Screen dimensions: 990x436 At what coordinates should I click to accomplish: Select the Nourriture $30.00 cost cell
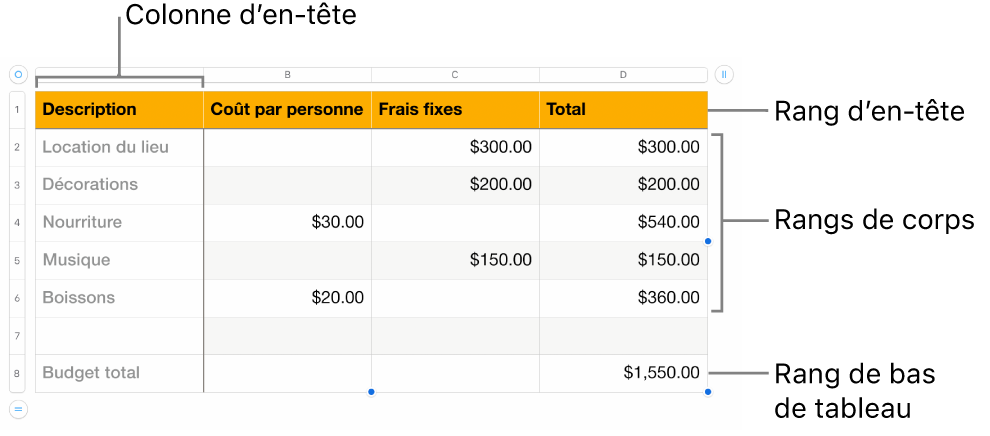(287, 222)
